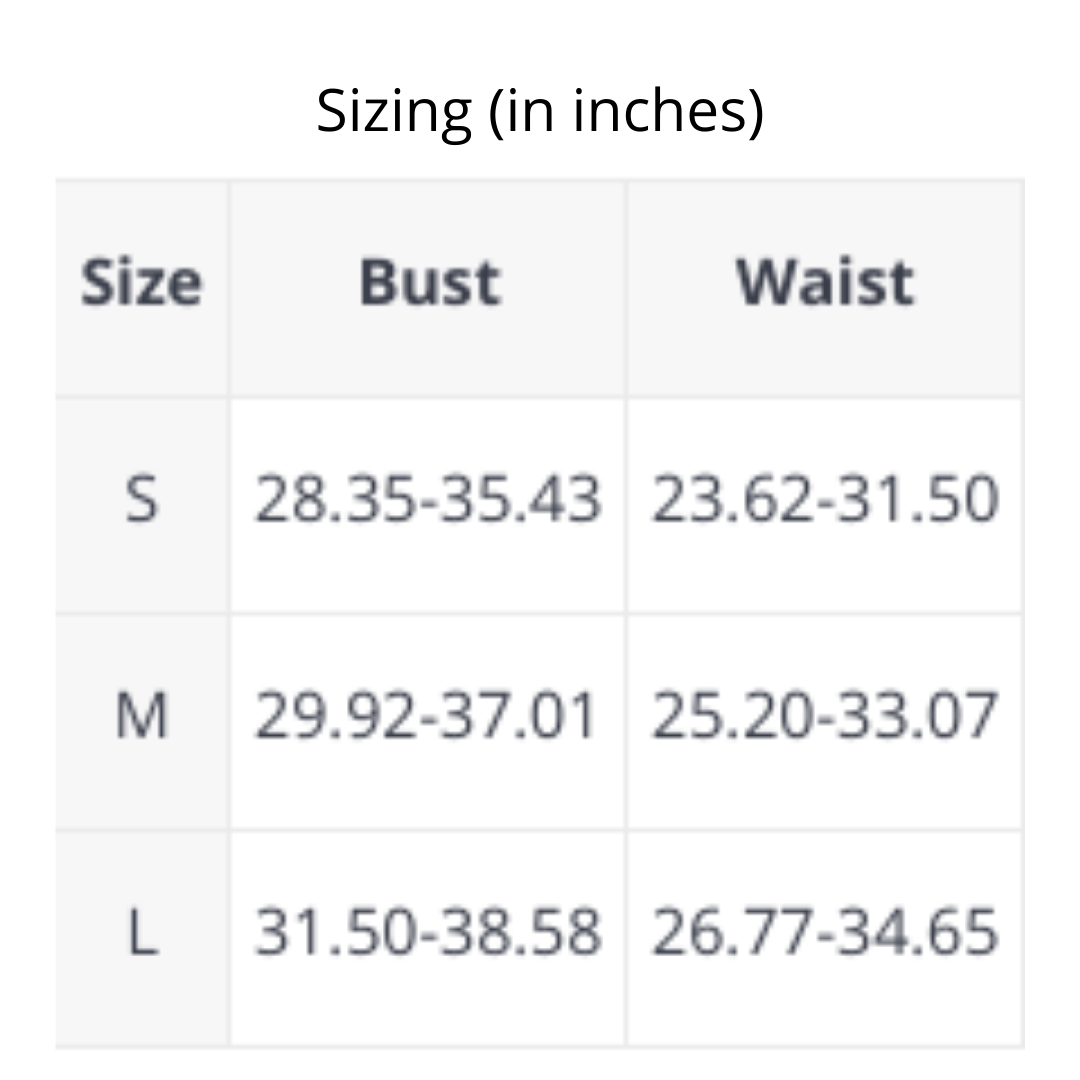The height and width of the screenshot is (1080, 1080).
Task: Select the Size column header
Action: tap(141, 283)
